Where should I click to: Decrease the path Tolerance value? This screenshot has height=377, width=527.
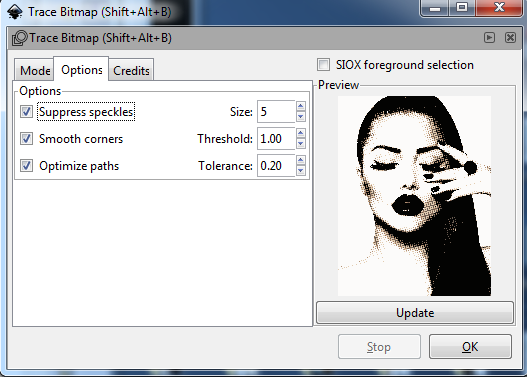pos(300,171)
